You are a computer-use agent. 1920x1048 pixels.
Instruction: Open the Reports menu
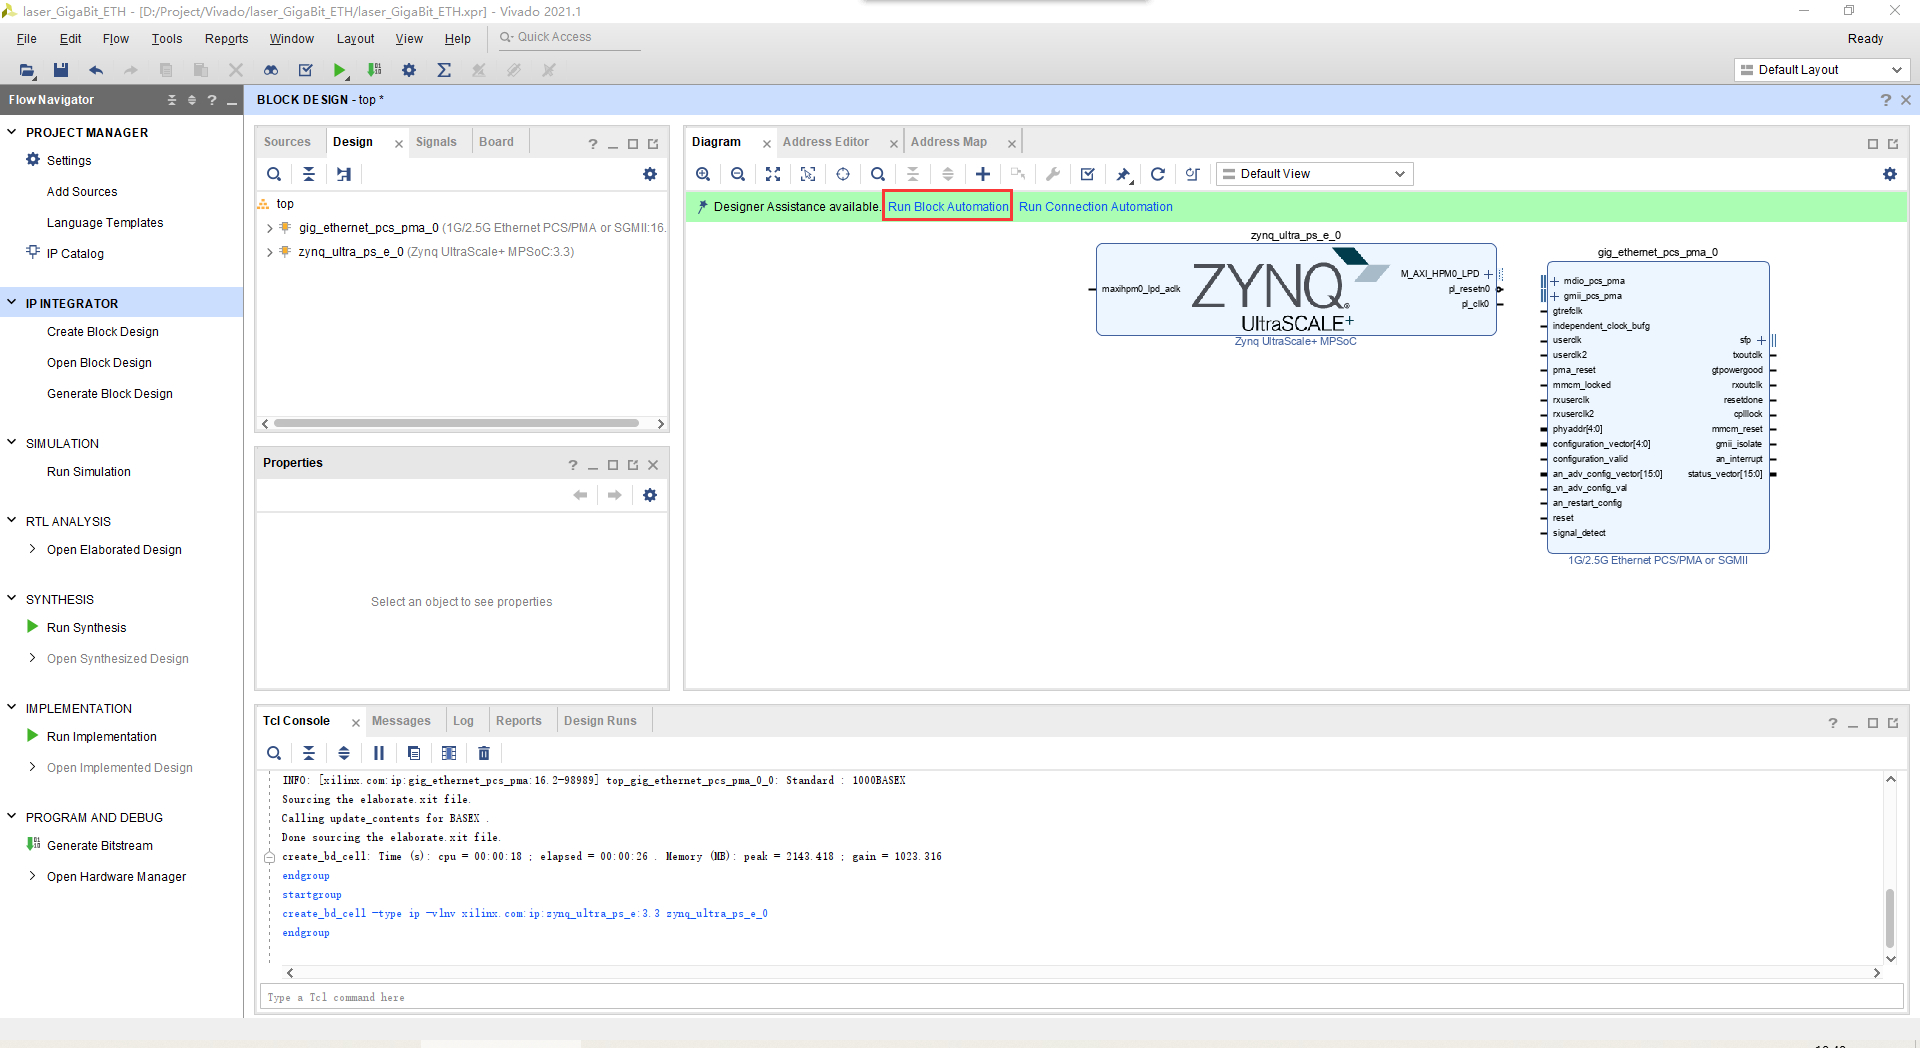[225, 38]
